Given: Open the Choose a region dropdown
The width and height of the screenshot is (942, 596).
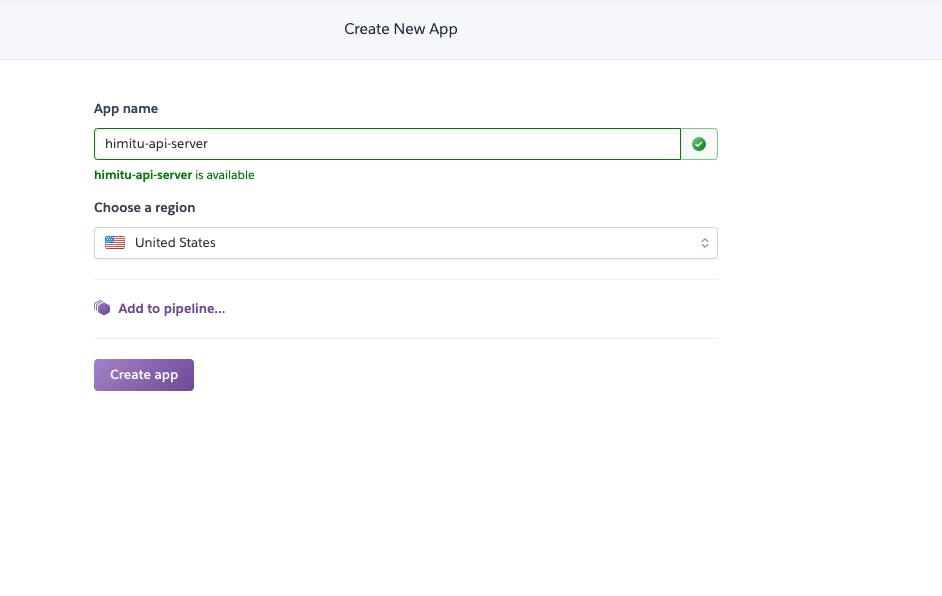Looking at the screenshot, I should click(x=406, y=243).
